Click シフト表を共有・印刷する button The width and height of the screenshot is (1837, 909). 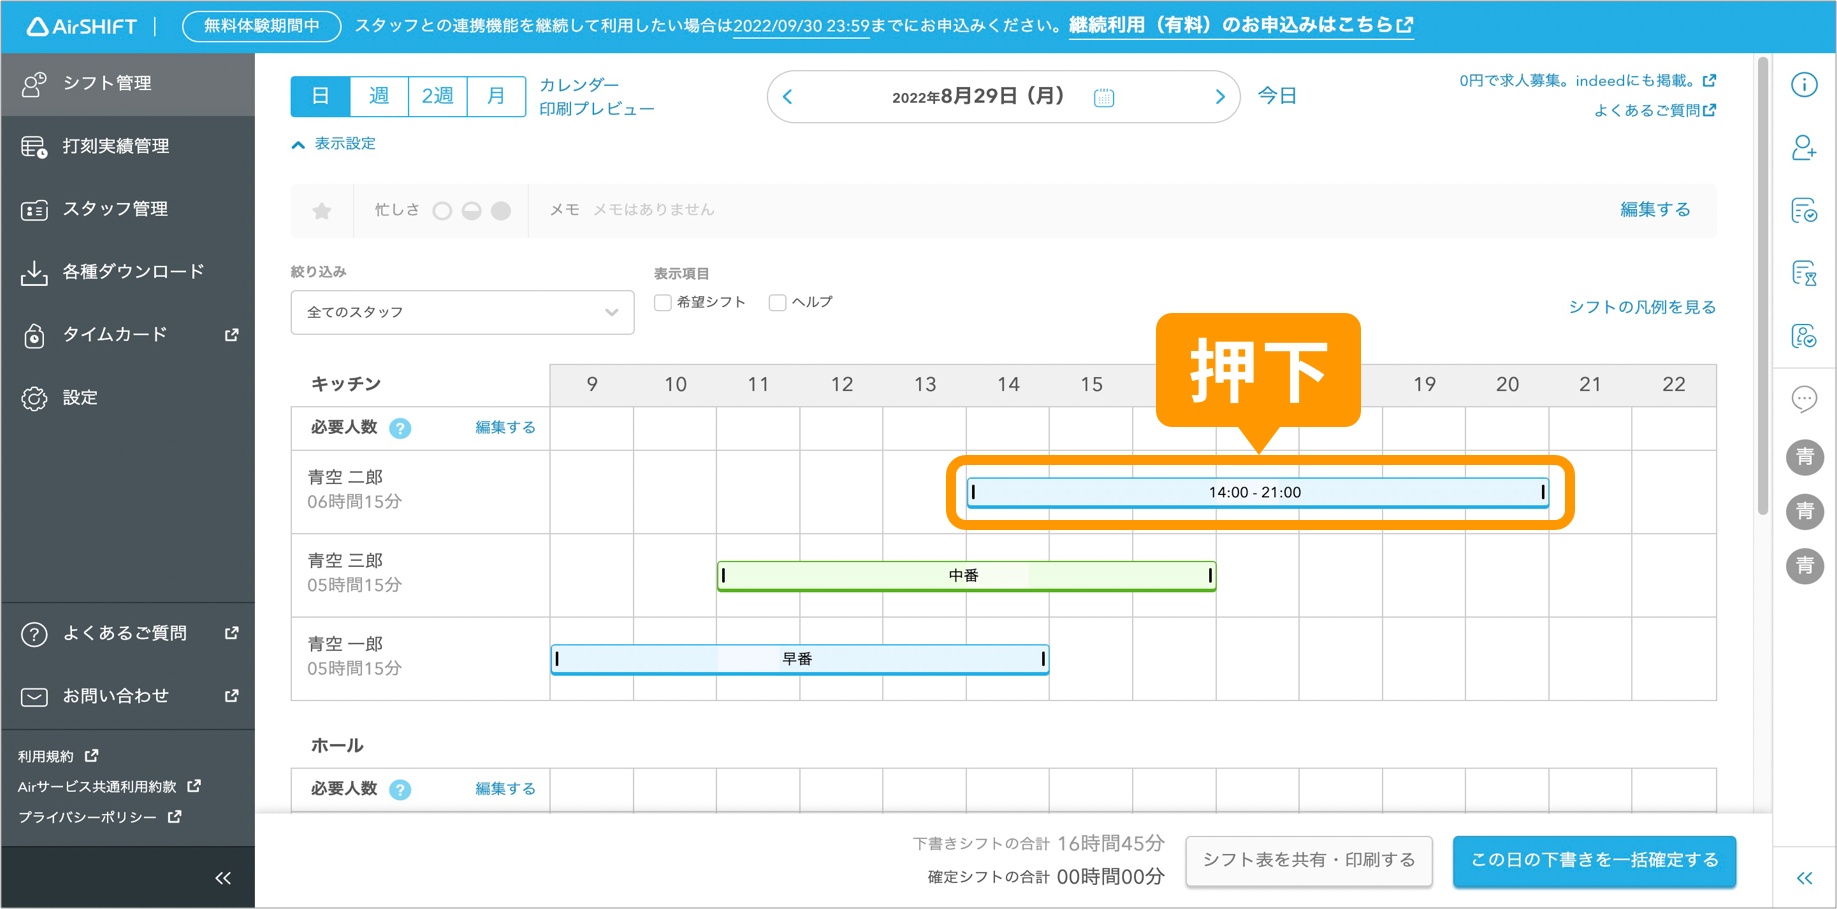[1308, 860]
